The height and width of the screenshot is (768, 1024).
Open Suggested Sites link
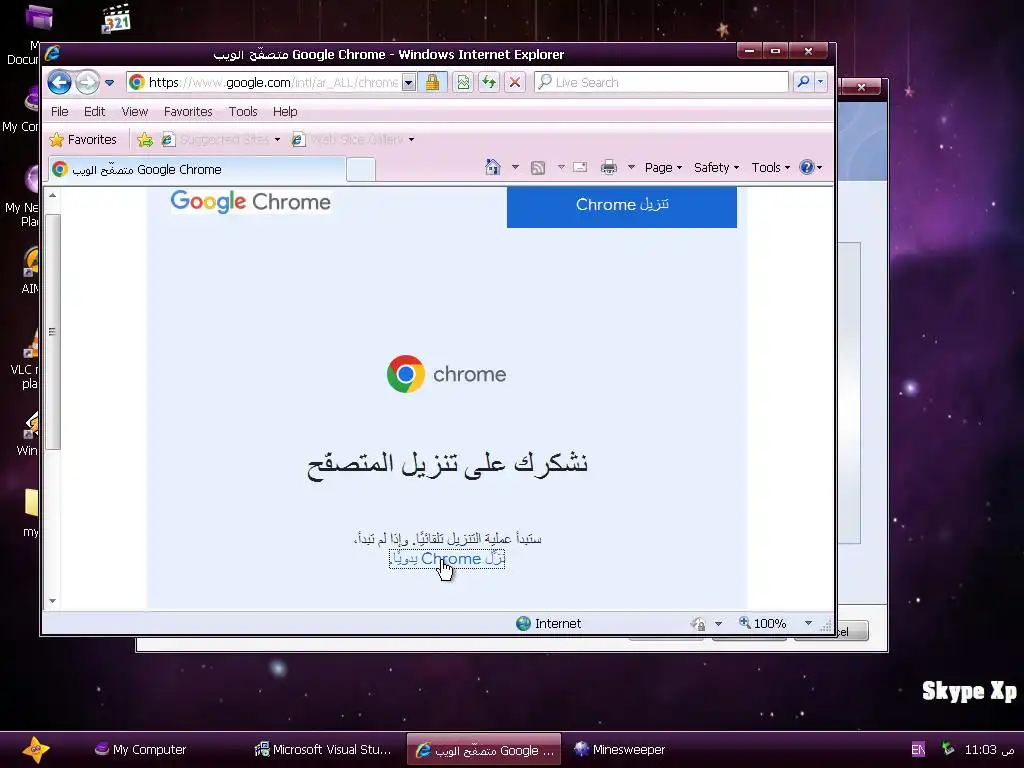221,140
